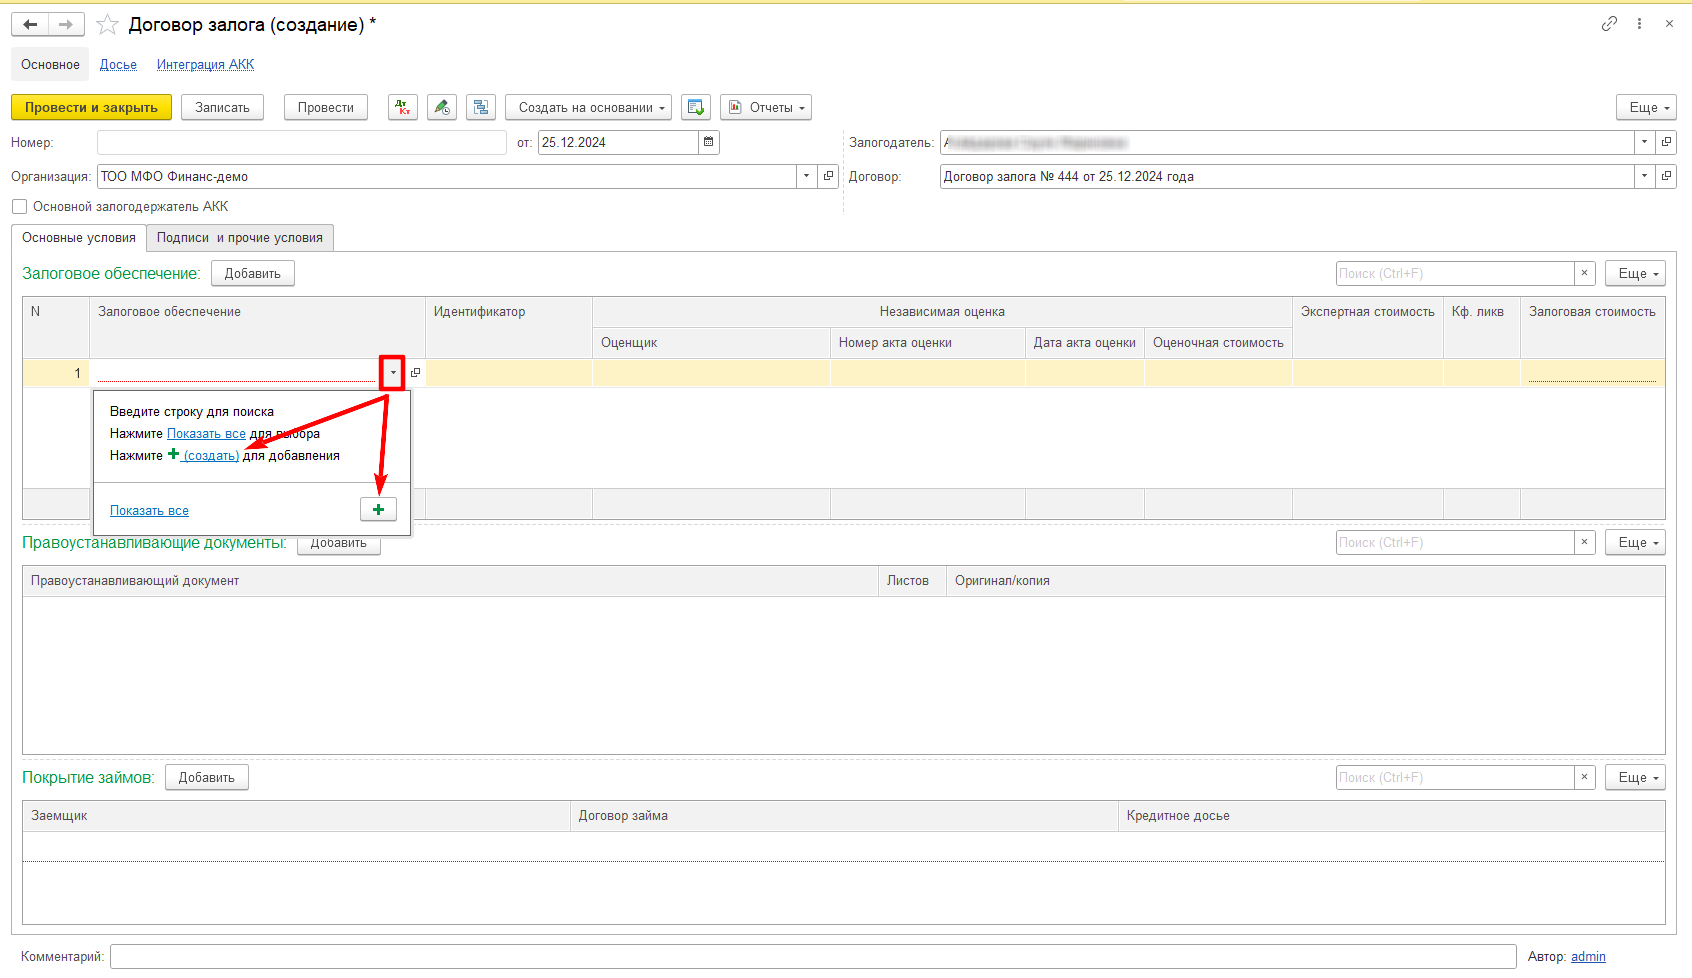This screenshot has width=1692, height=978.
Task: Click the Номер input field
Action: (302, 142)
